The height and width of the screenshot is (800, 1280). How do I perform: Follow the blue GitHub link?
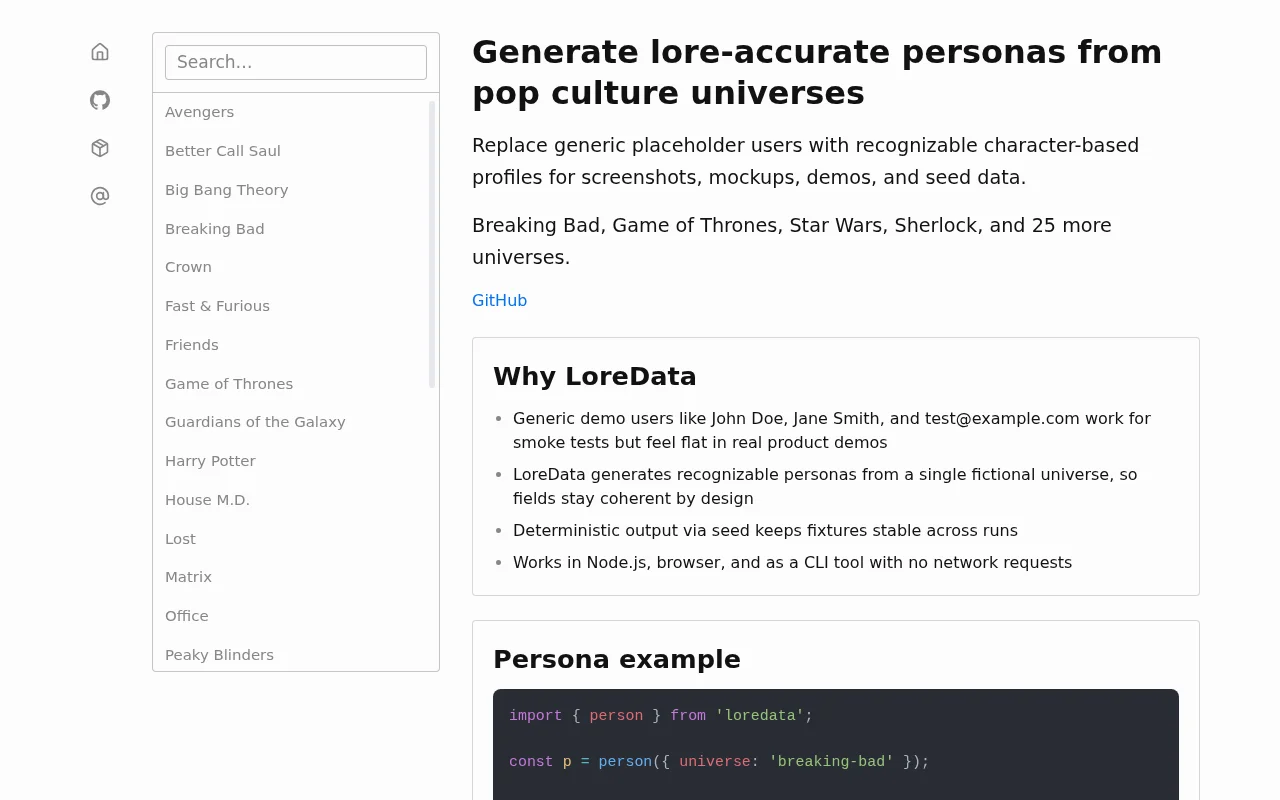tap(499, 300)
